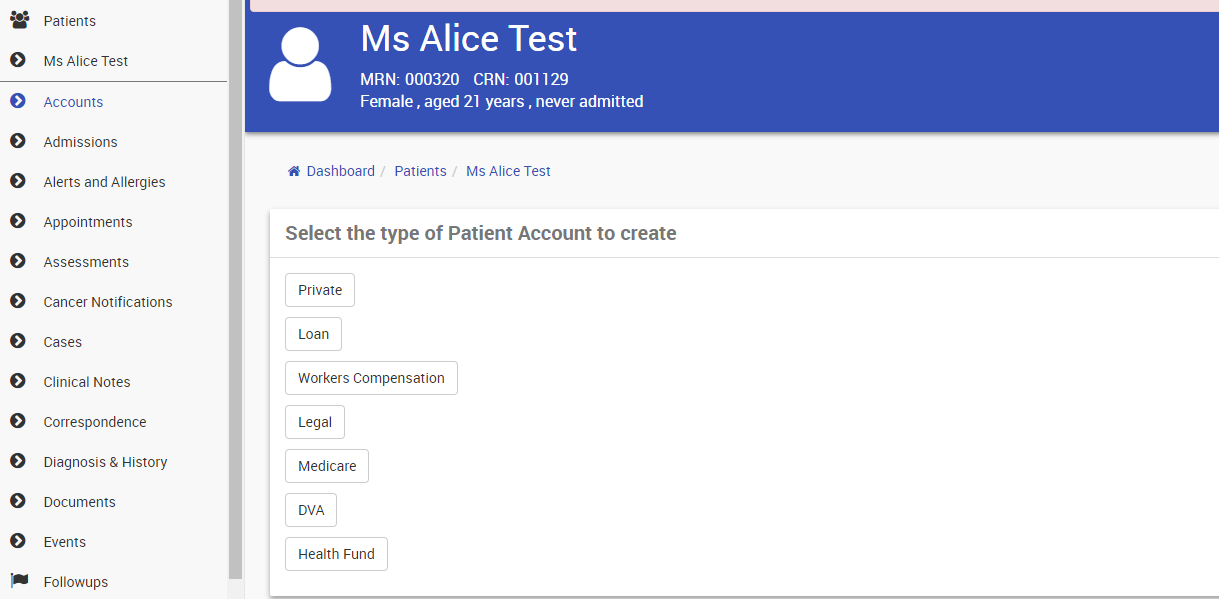The height and width of the screenshot is (599, 1219).
Task: Click the arrow icon beside Accounts
Action: pyautogui.click(x=17, y=101)
